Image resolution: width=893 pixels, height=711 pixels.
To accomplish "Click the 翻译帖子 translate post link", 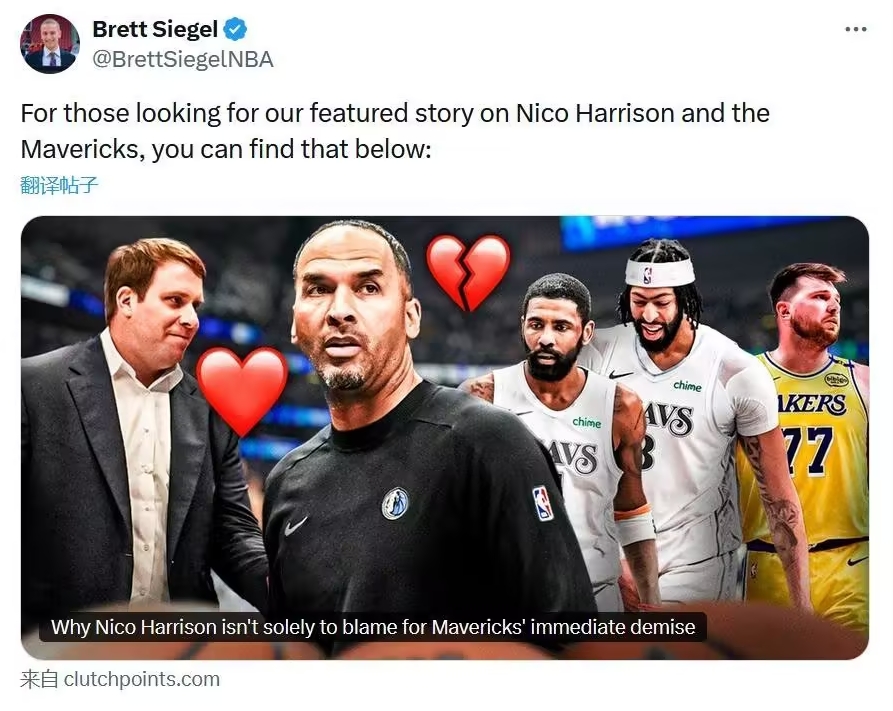I will 59,184.
